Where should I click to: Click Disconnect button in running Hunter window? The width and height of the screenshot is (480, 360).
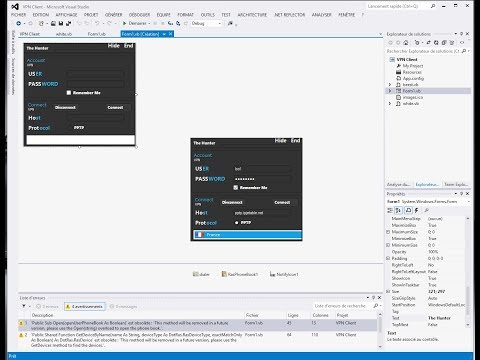coord(232,202)
